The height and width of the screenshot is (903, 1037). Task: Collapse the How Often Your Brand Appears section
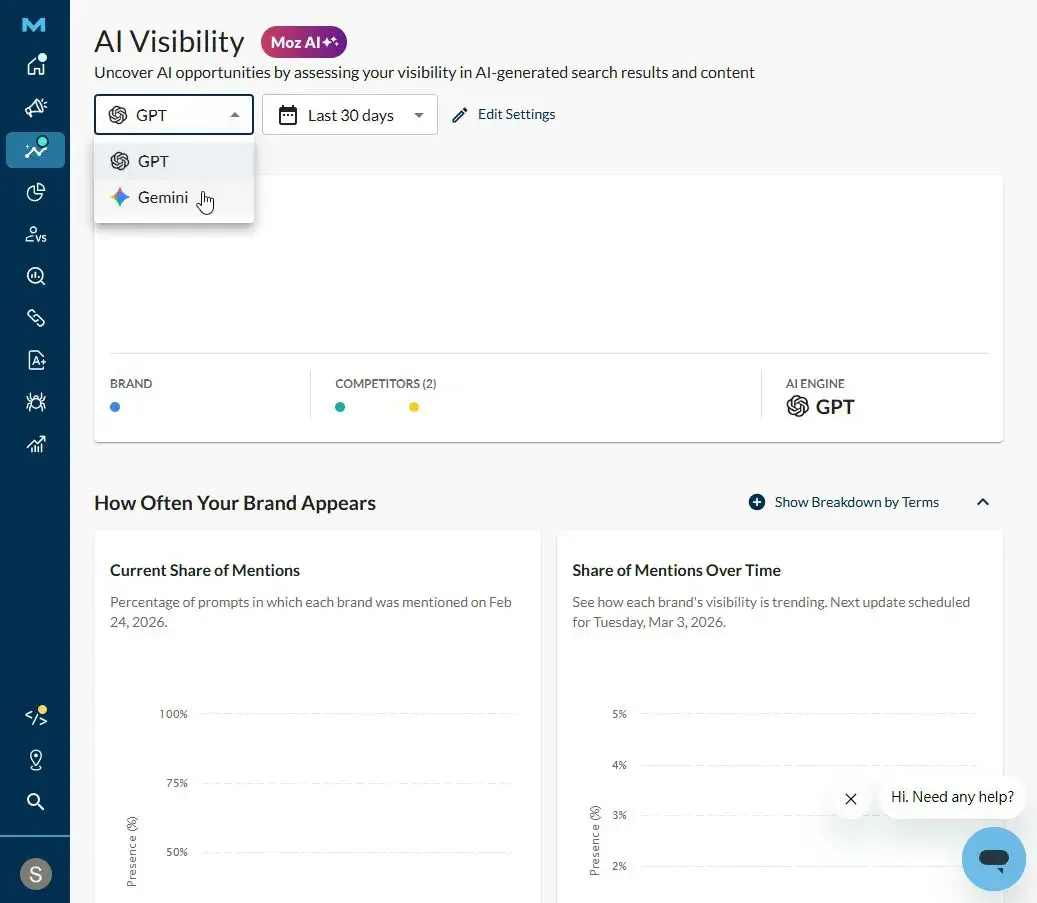tap(982, 502)
